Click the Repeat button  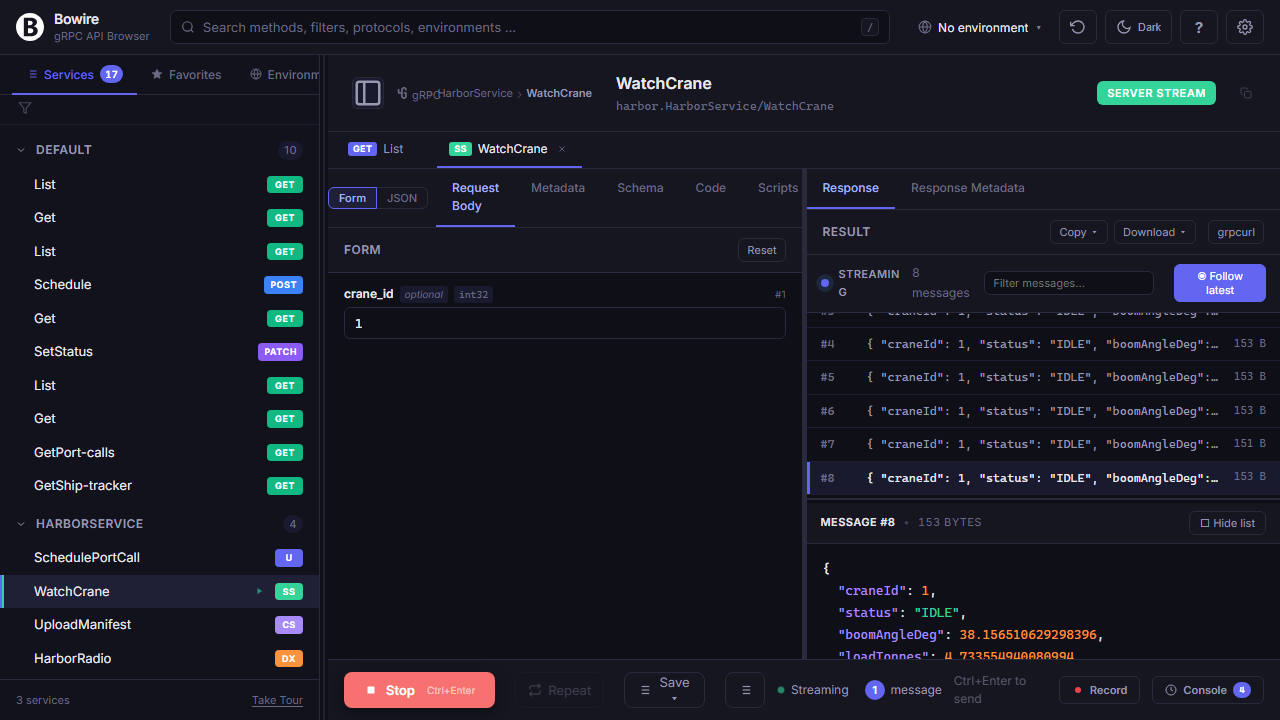(x=560, y=690)
